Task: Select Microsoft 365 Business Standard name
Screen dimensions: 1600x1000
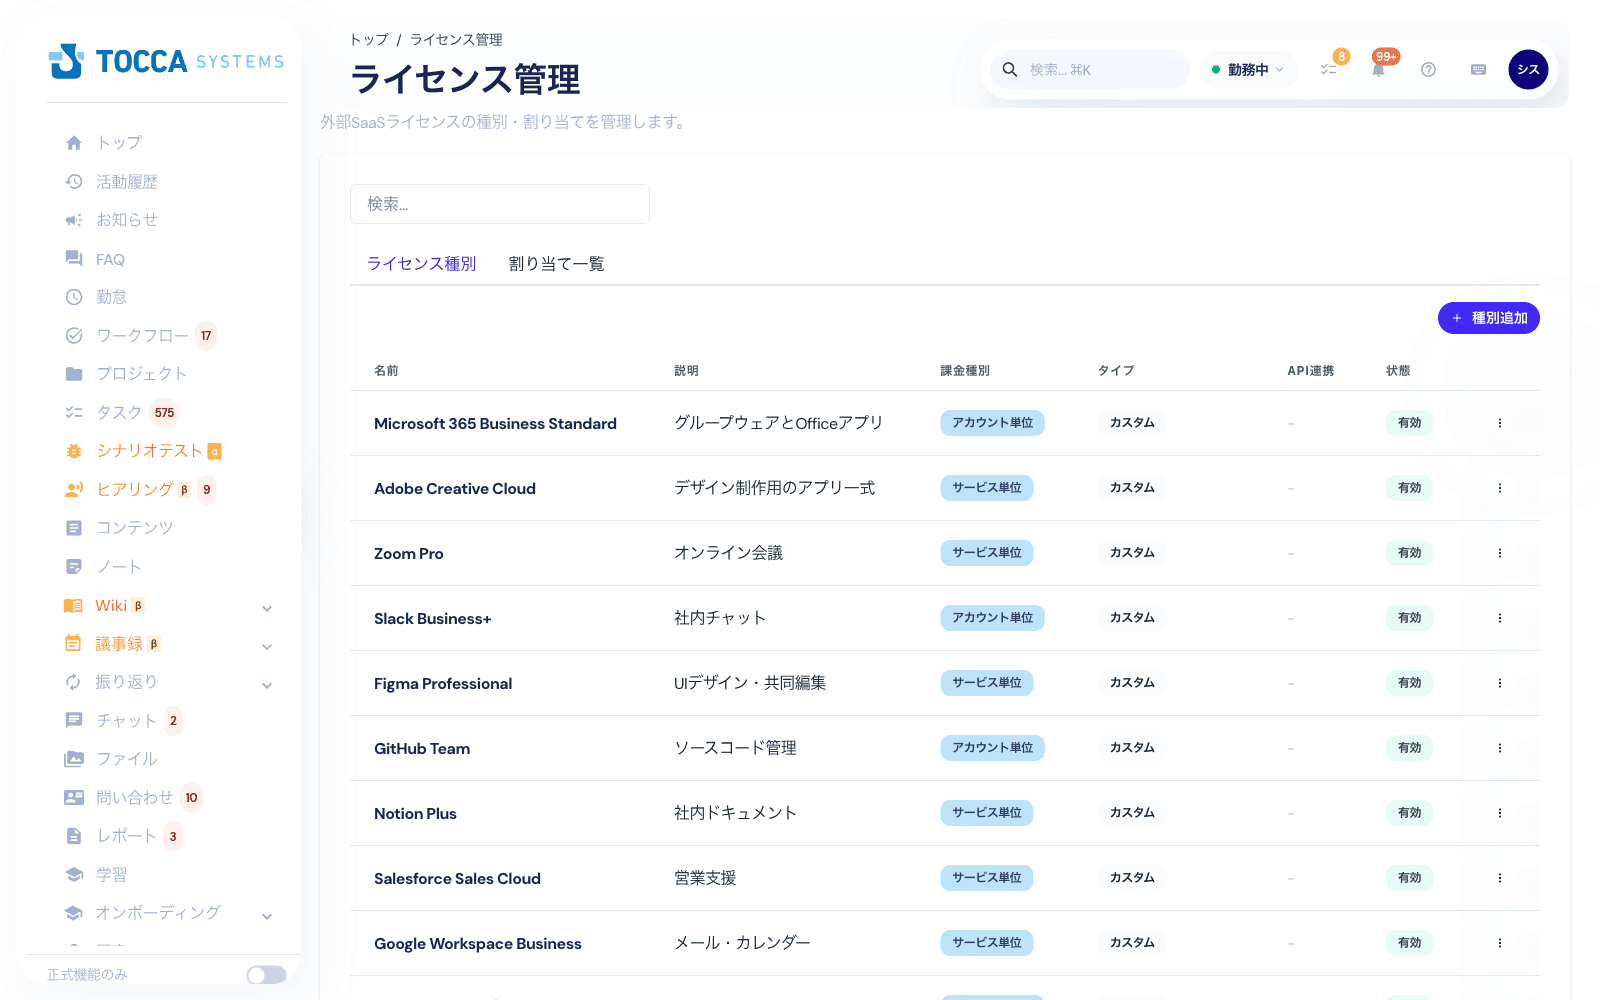Action: [x=495, y=424]
